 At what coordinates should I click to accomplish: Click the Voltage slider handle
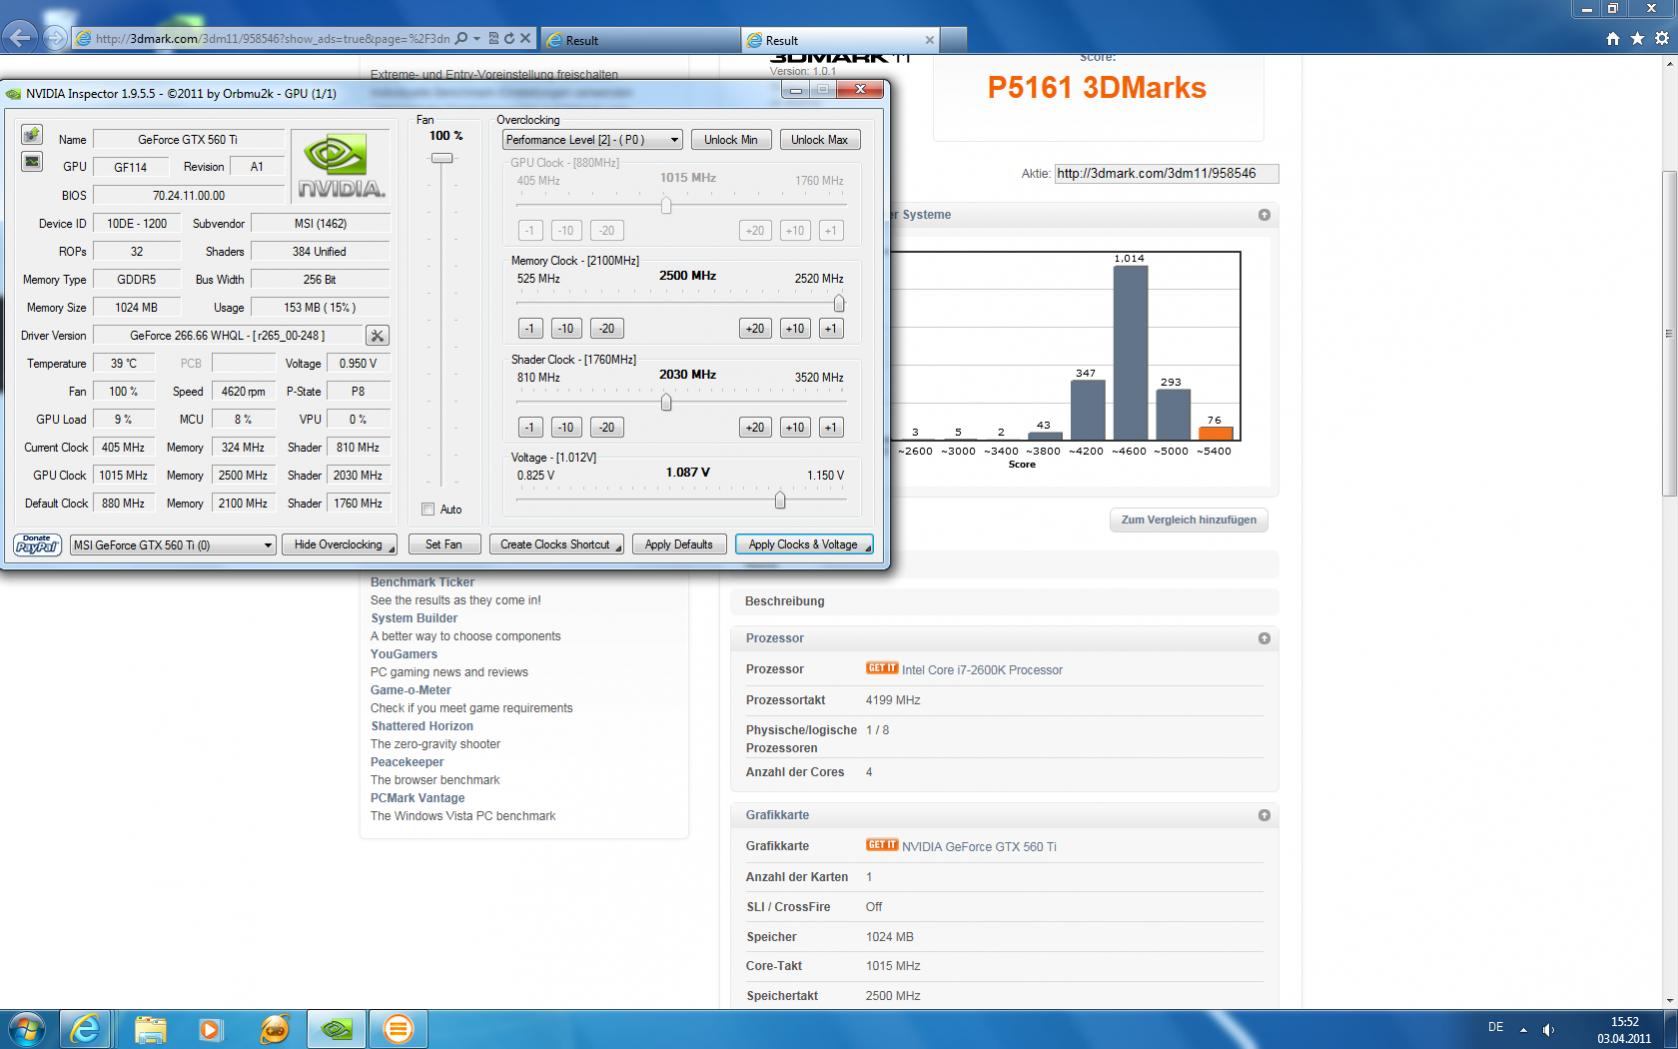(780, 500)
